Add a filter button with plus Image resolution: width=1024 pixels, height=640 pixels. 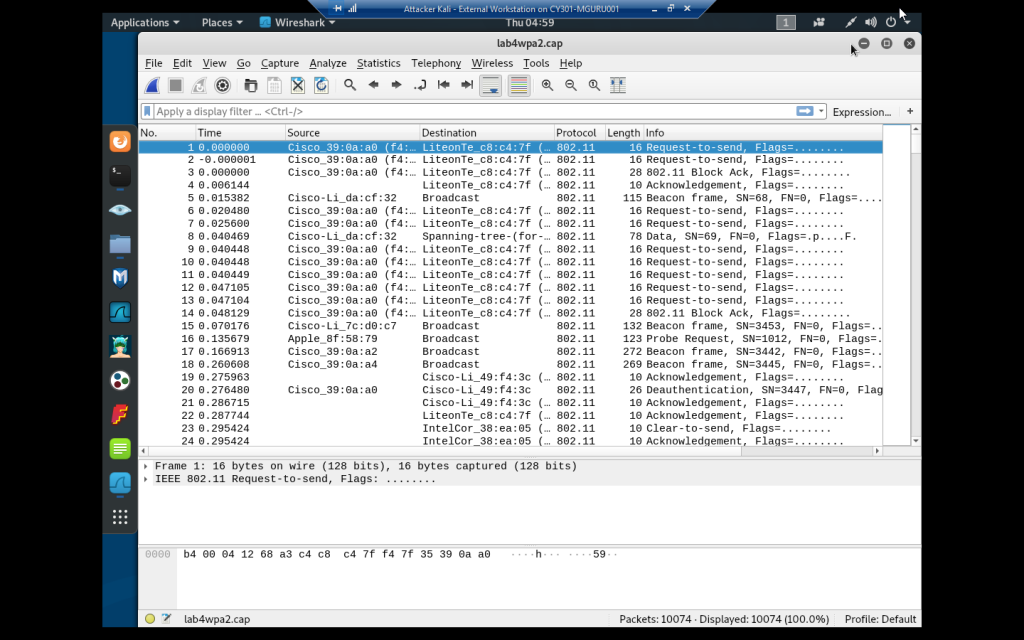tap(910, 111)
